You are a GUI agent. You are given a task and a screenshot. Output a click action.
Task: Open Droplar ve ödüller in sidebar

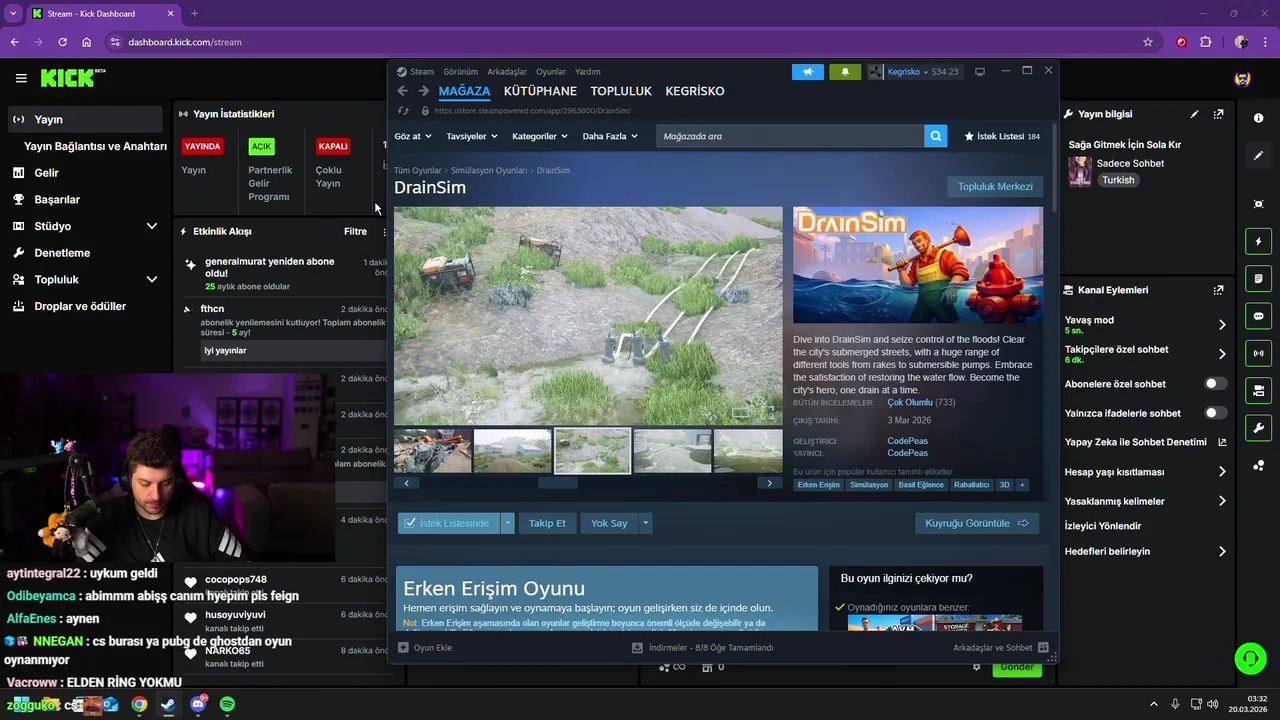click(x=80, y=306)
